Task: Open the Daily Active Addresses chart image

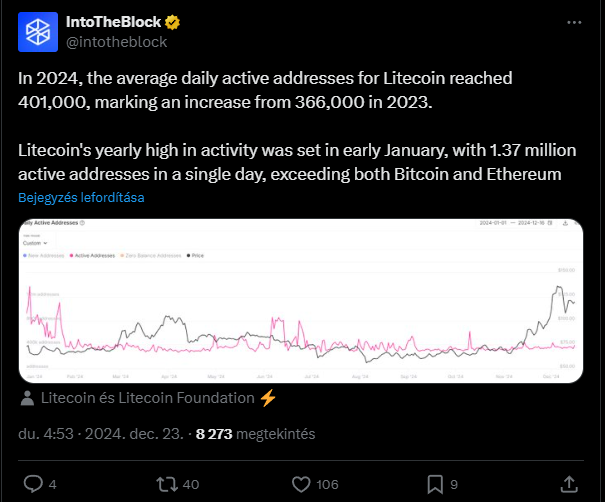Action: point(301,301)
